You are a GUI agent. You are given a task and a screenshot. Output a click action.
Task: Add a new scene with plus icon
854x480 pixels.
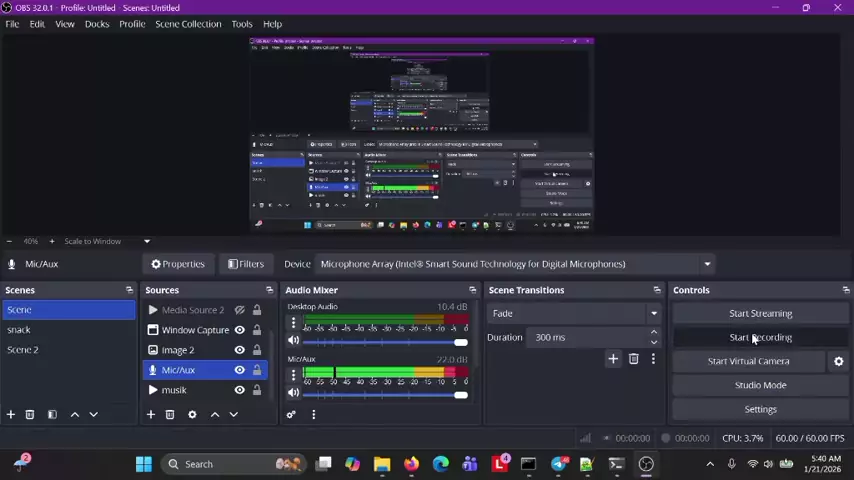(x=11, y=414)
